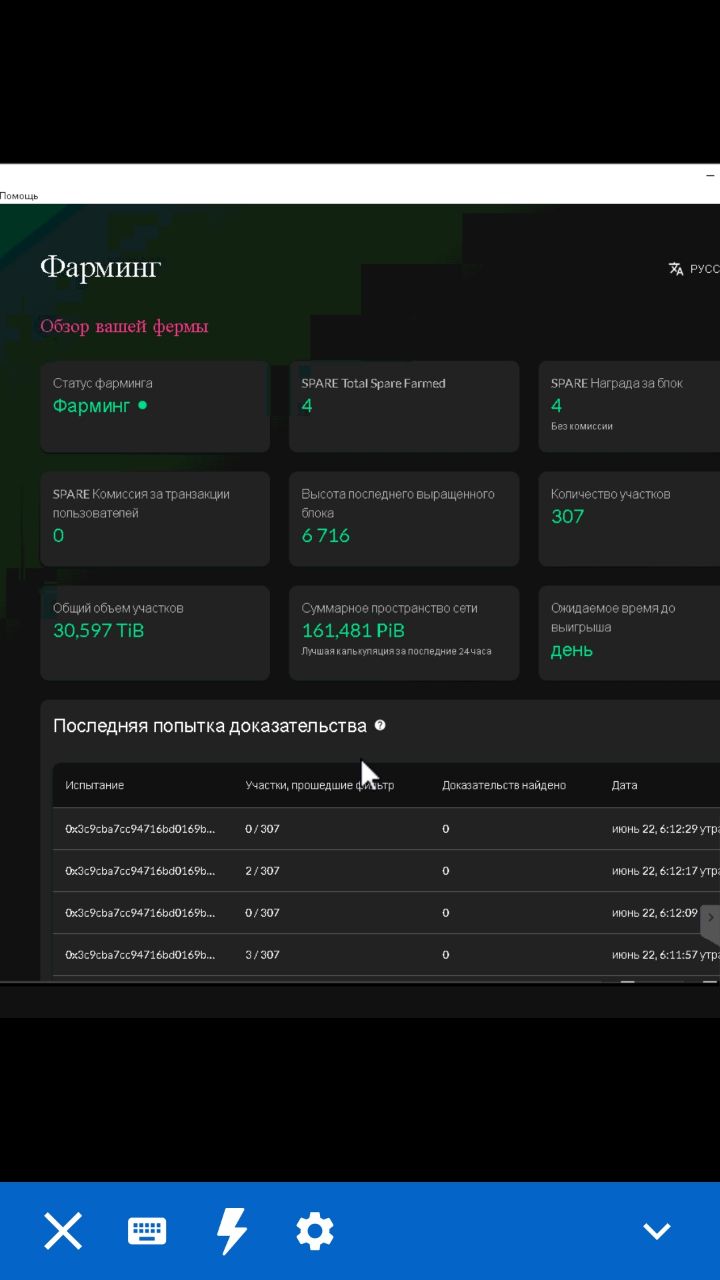
Task: Collapse the blue toolbar with chevron
Action: click(657, 1231)
